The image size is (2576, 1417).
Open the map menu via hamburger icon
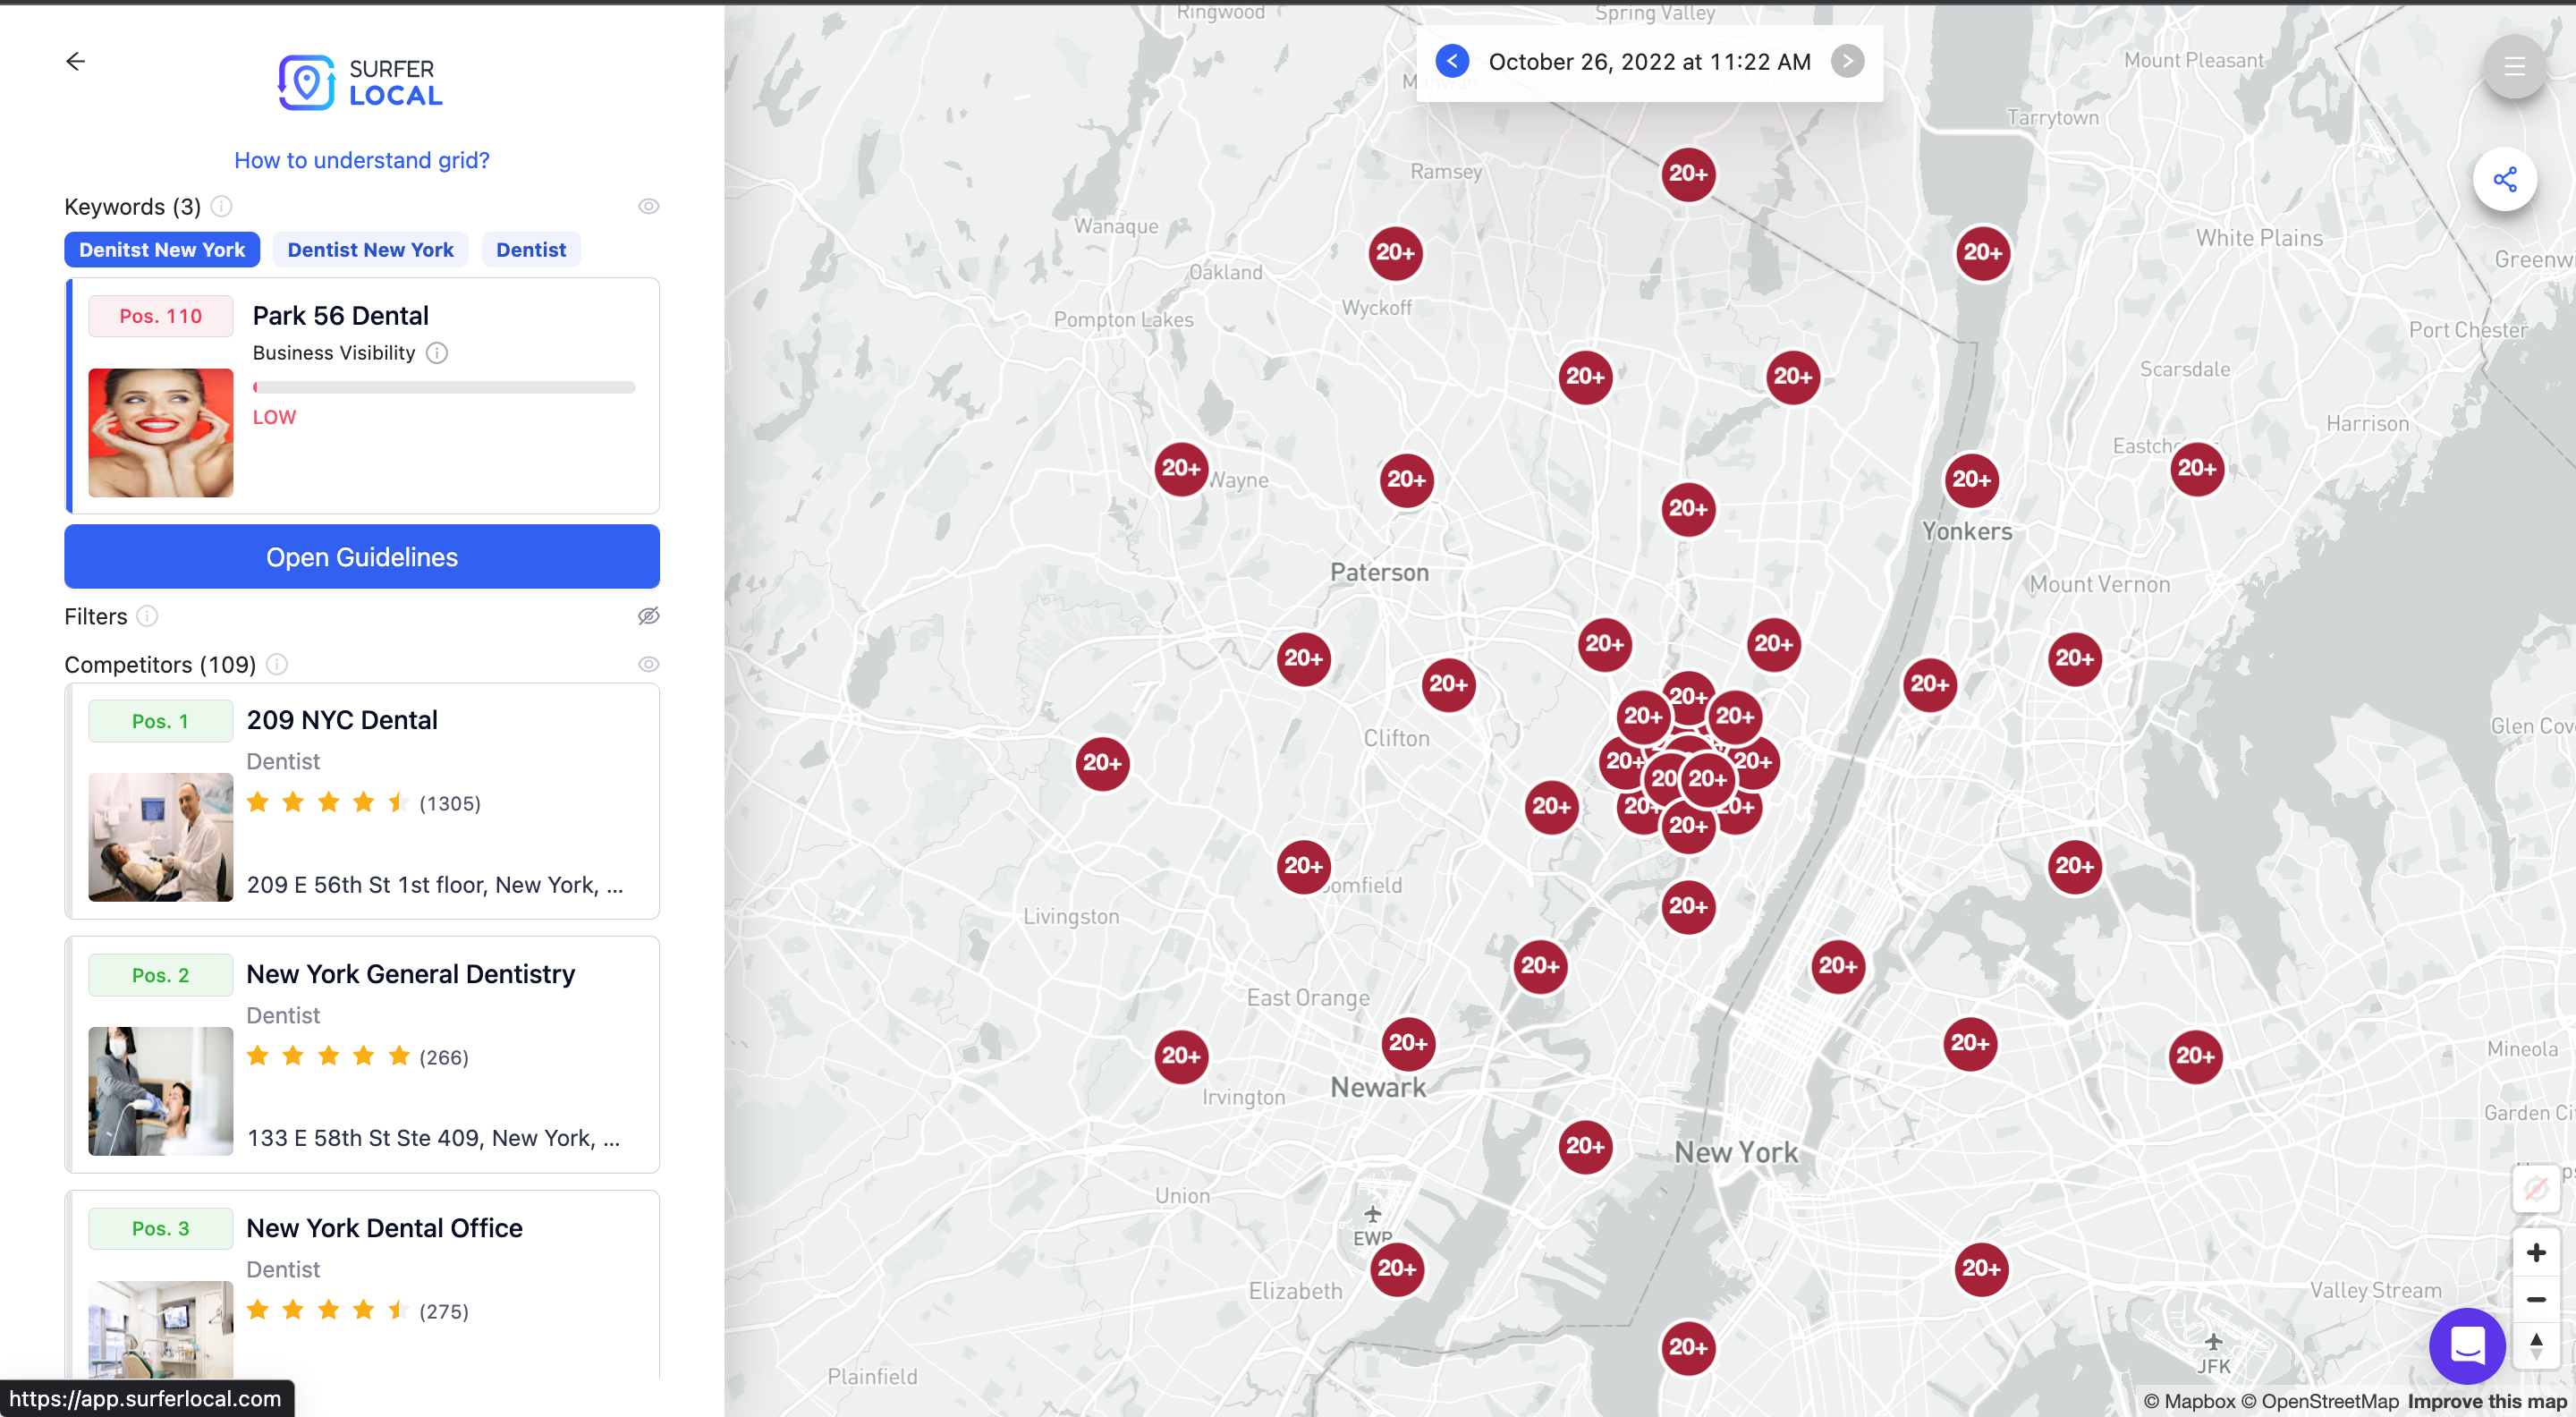2514,67
